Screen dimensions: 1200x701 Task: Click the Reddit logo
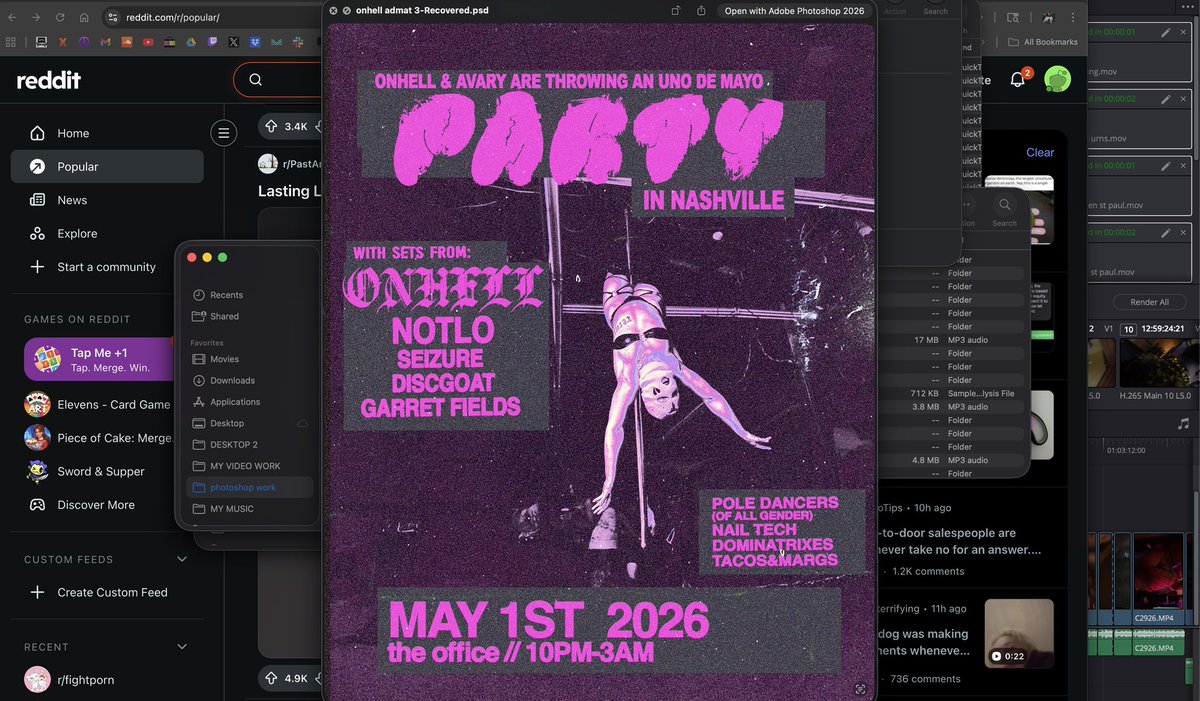(x=49, y=81)
